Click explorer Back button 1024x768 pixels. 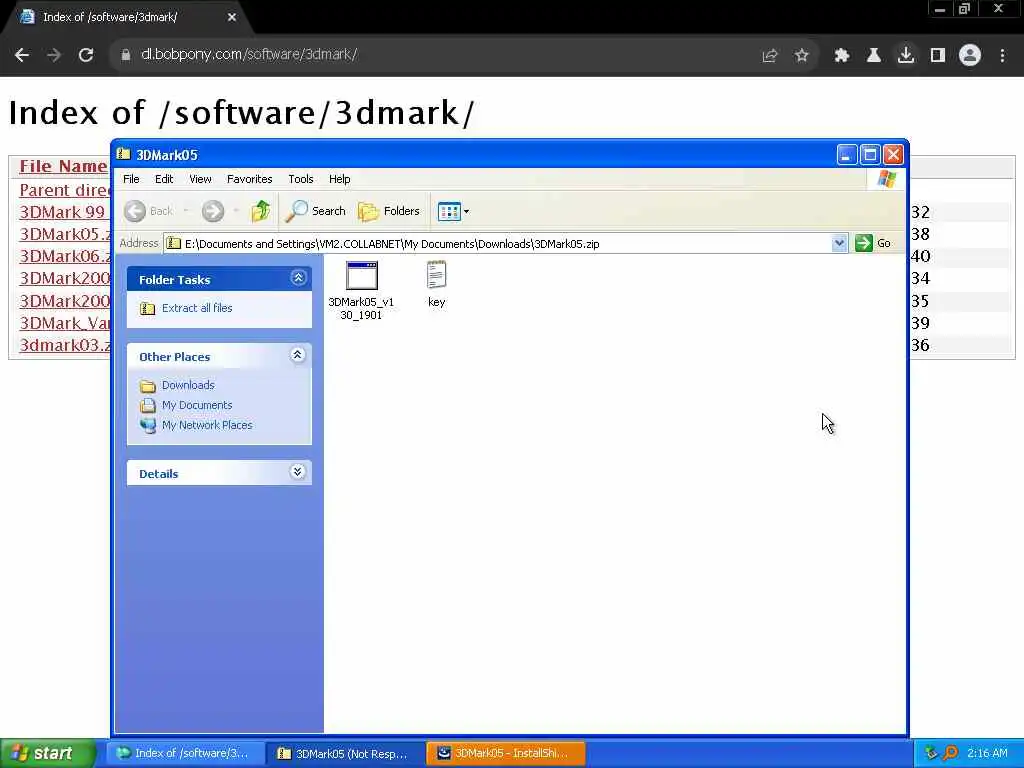[149, 211]
